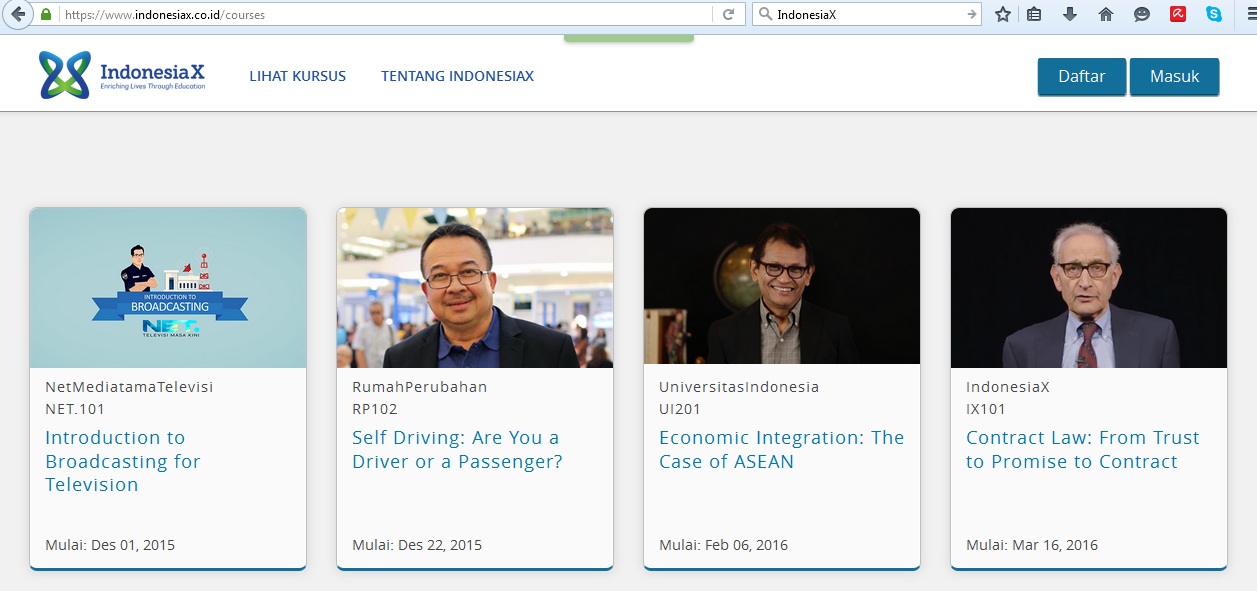1257x591 pixels.
Task: Click the Masuk button
Action: (1174, 77)
